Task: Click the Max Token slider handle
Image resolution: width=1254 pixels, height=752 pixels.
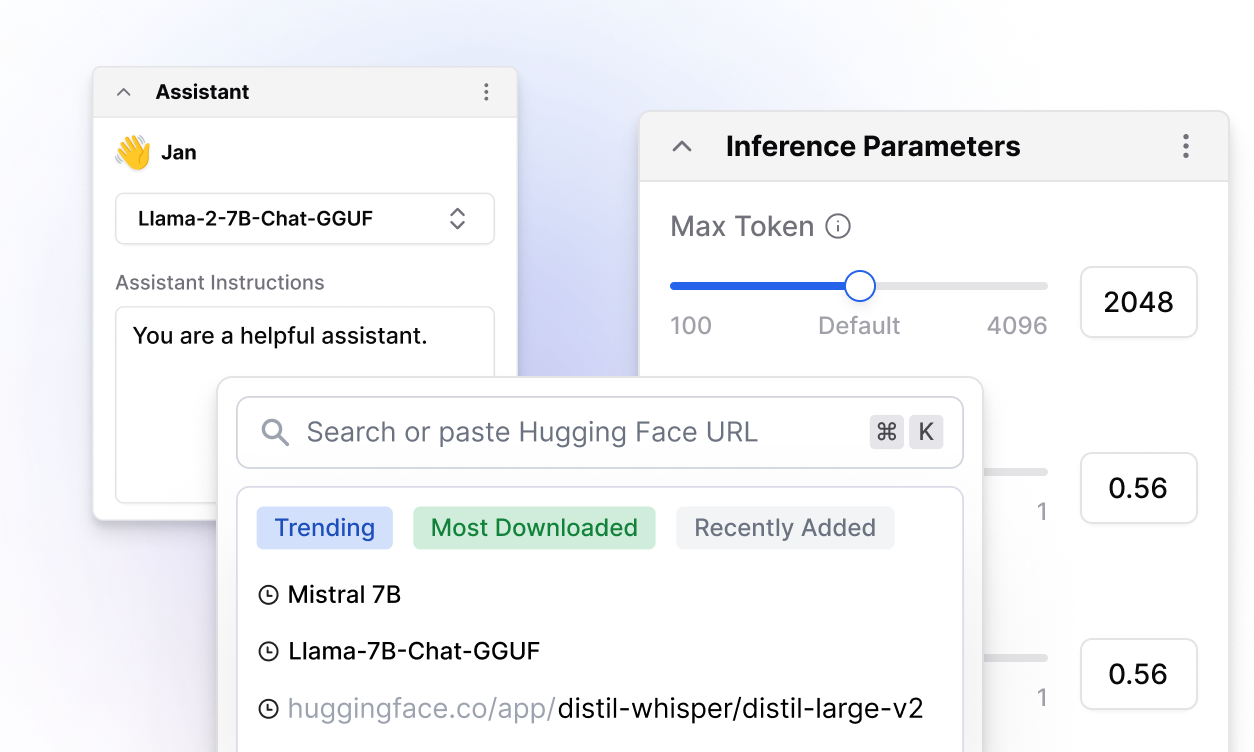Action: click(x=860, y=287)
